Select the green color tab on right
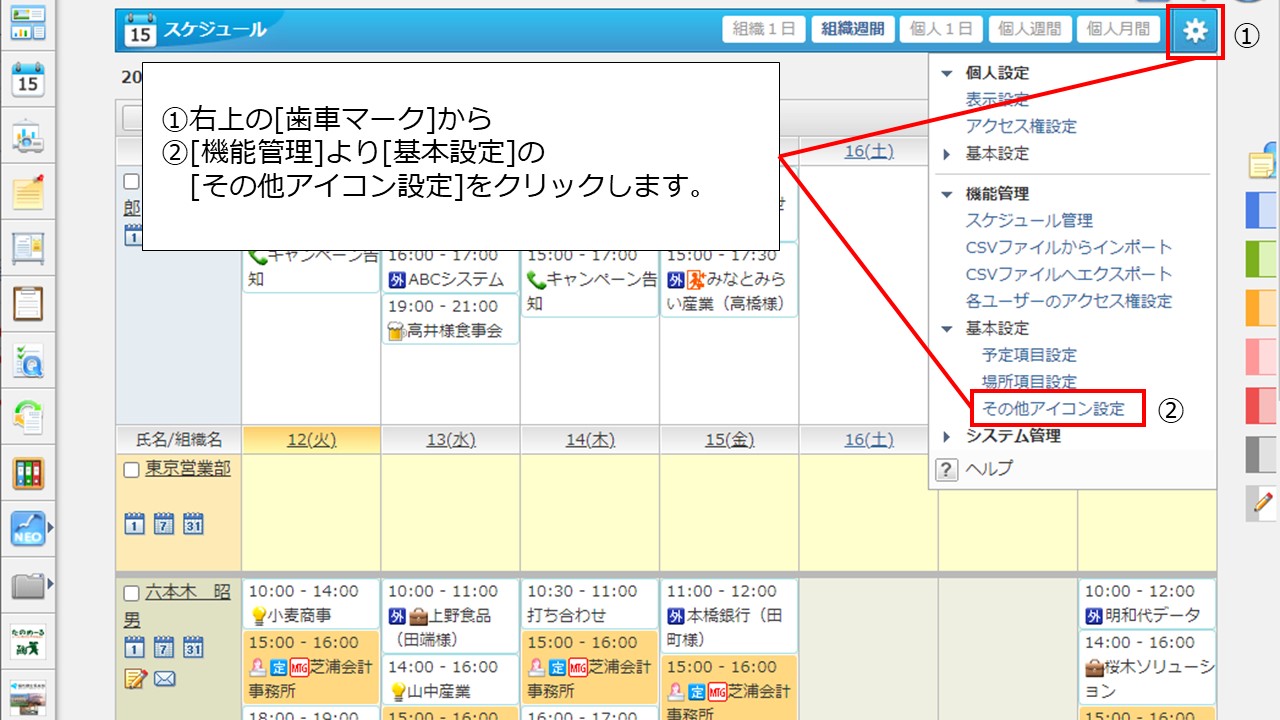The image size is (1280, 720). pyautogui.click(x=1260, y=259)
